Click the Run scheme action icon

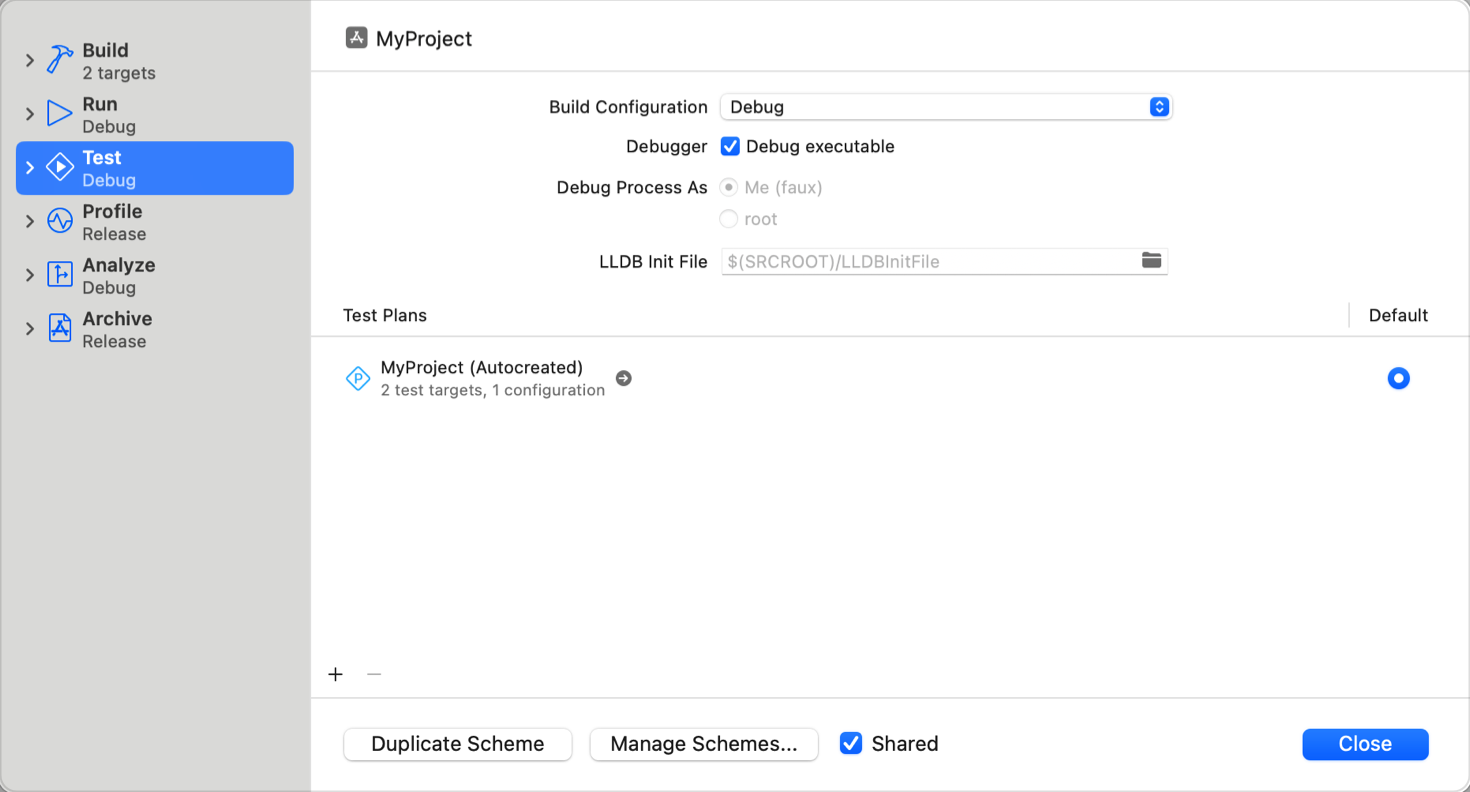(57, 112)
